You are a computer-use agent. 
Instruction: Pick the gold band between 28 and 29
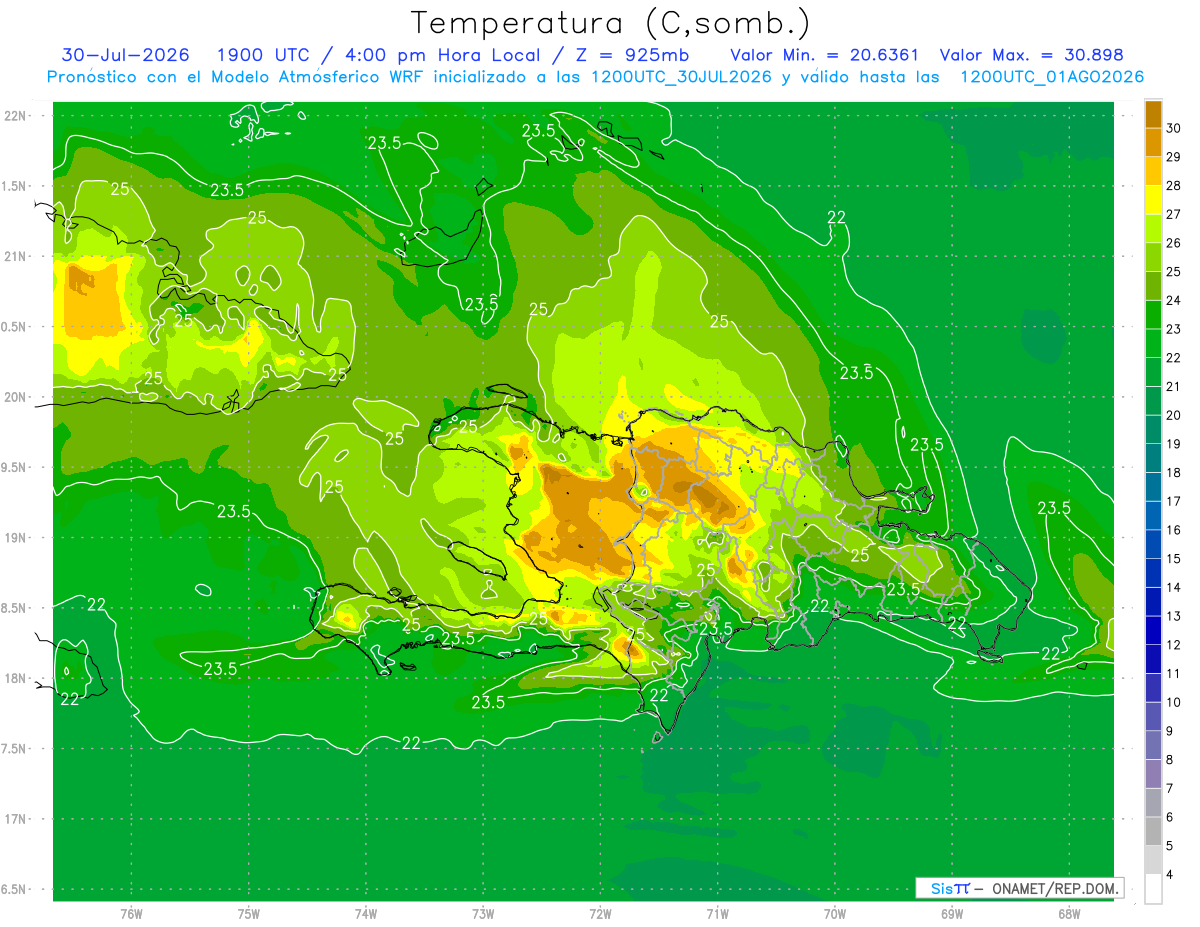click(x=1153, y=171)
